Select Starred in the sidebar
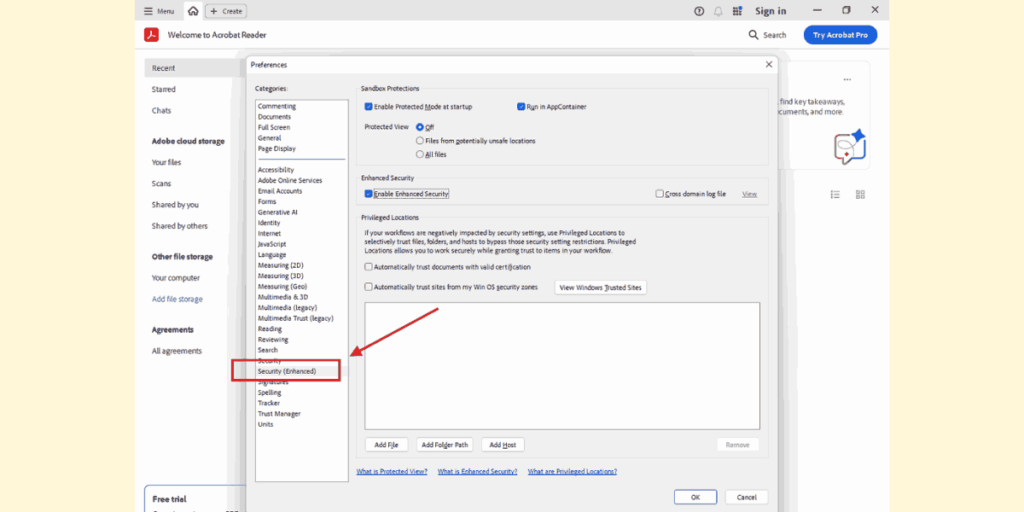Screen dimensions: 1024x512 (164, 89)
